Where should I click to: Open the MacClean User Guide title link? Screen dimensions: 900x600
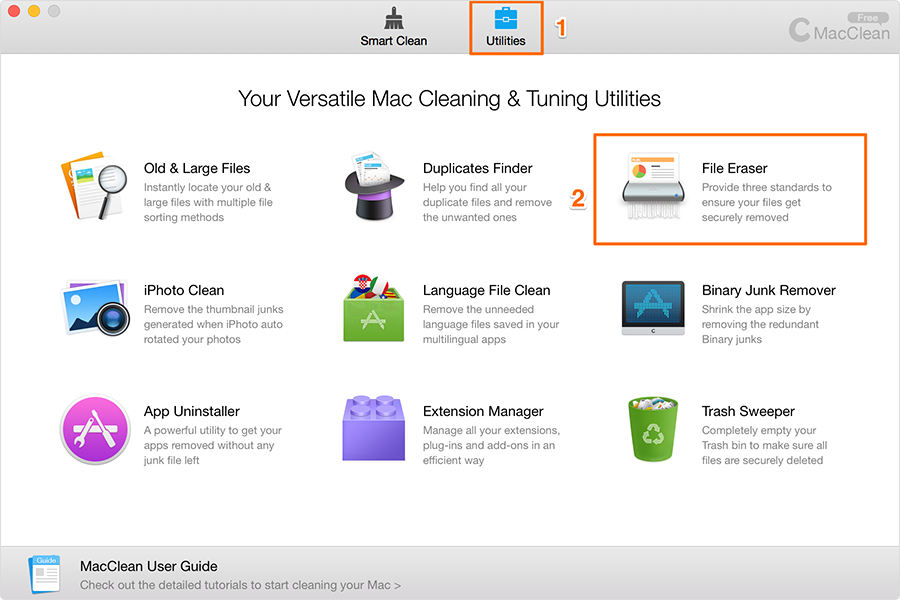[149, 566]
